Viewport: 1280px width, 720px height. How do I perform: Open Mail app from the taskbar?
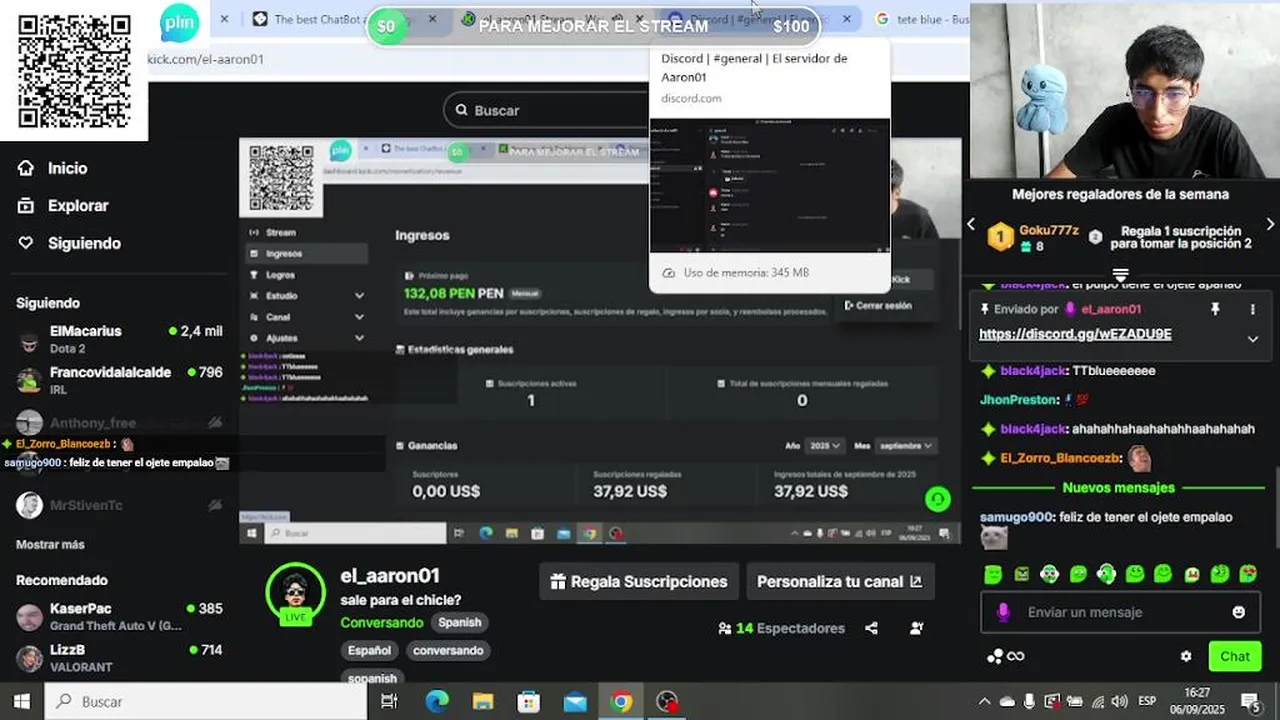coord(575,701)
